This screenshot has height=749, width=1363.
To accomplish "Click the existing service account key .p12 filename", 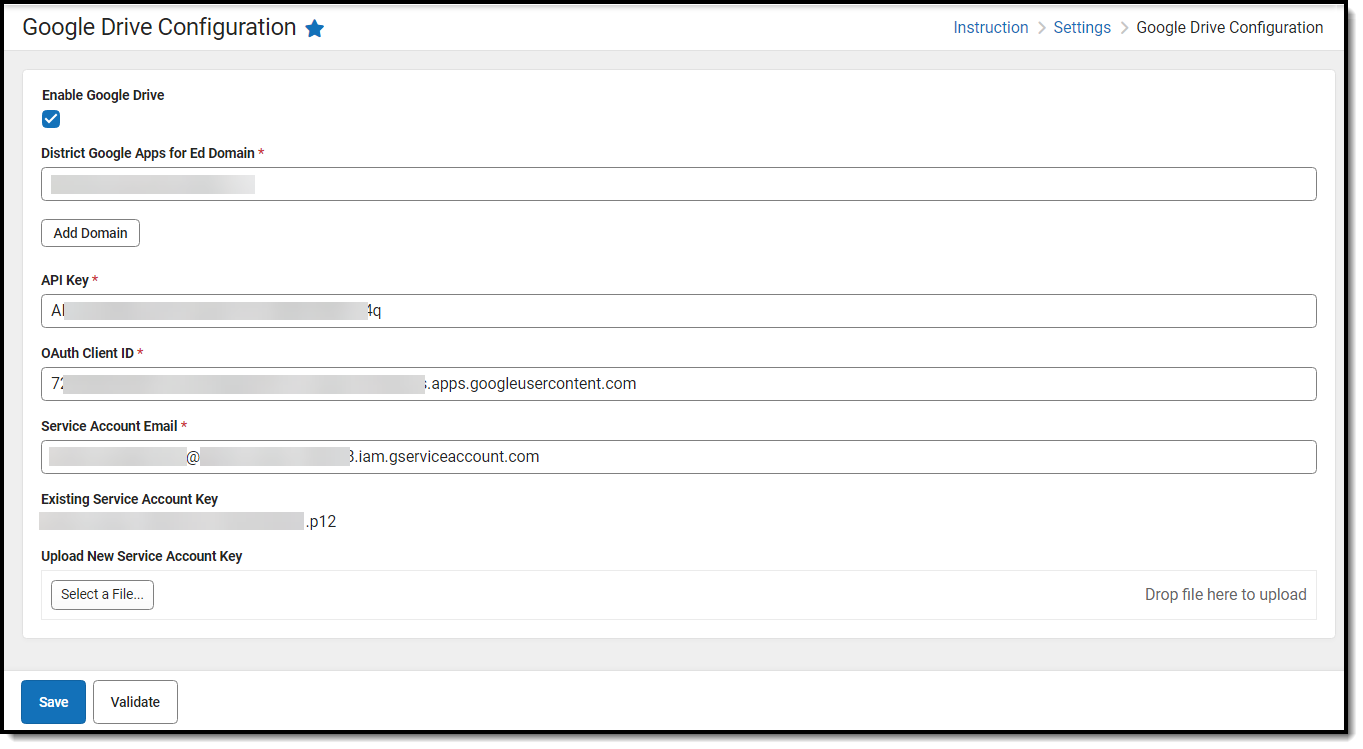I will click(x=188, y=521).
